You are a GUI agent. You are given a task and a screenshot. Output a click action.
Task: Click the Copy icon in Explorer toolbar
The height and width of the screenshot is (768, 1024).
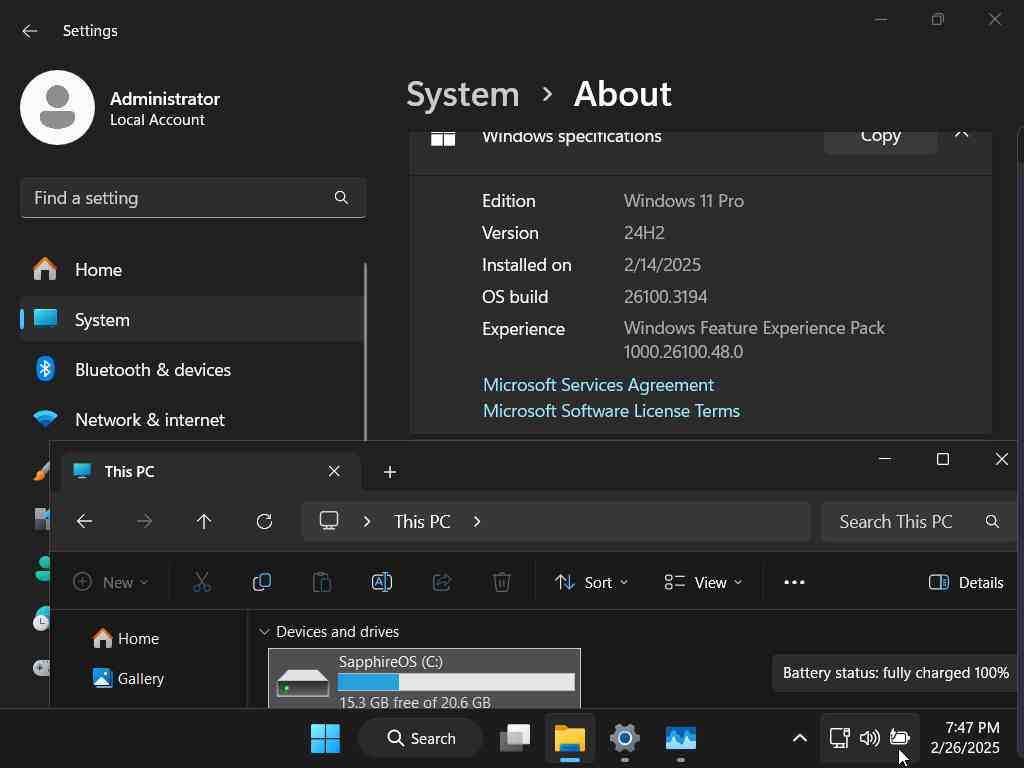(x=262, y=582)
